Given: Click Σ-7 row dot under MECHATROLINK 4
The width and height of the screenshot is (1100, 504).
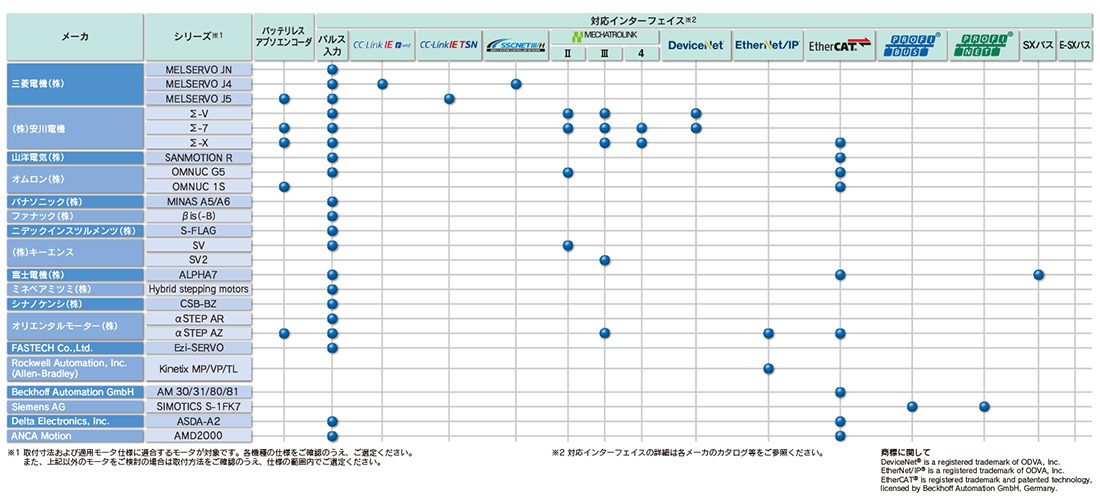Looking at the screenshot, I should click(641, 128).
